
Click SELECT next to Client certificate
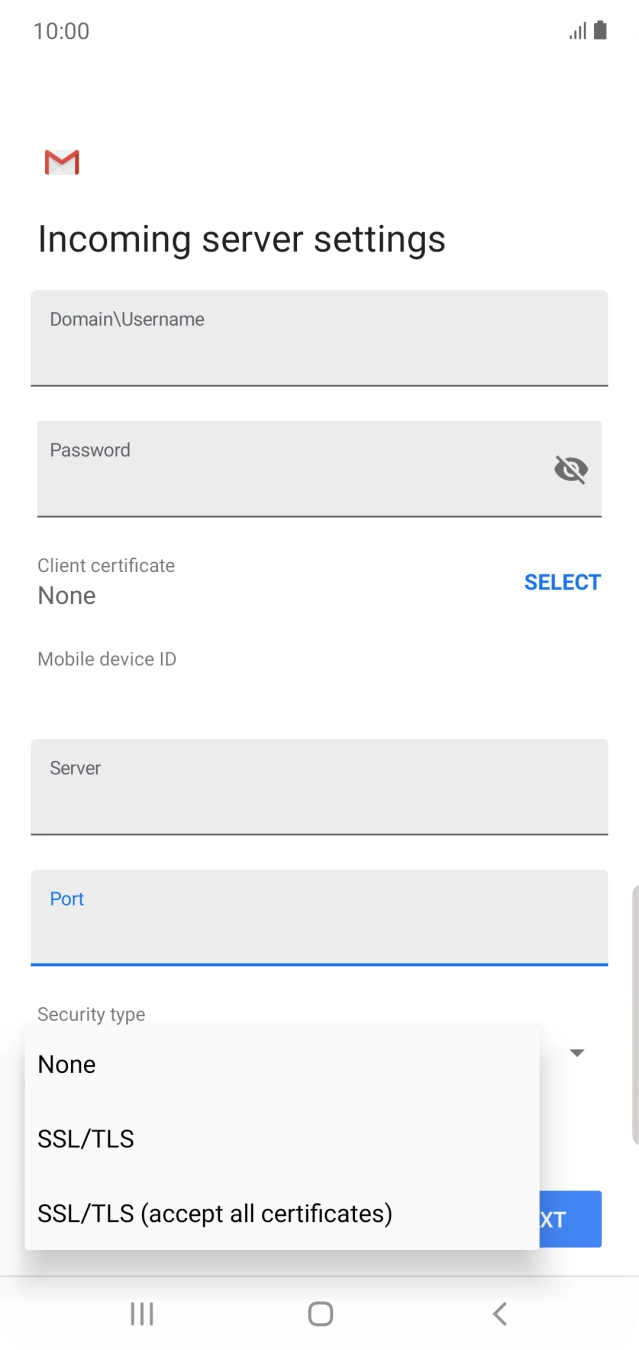[563, 581]
